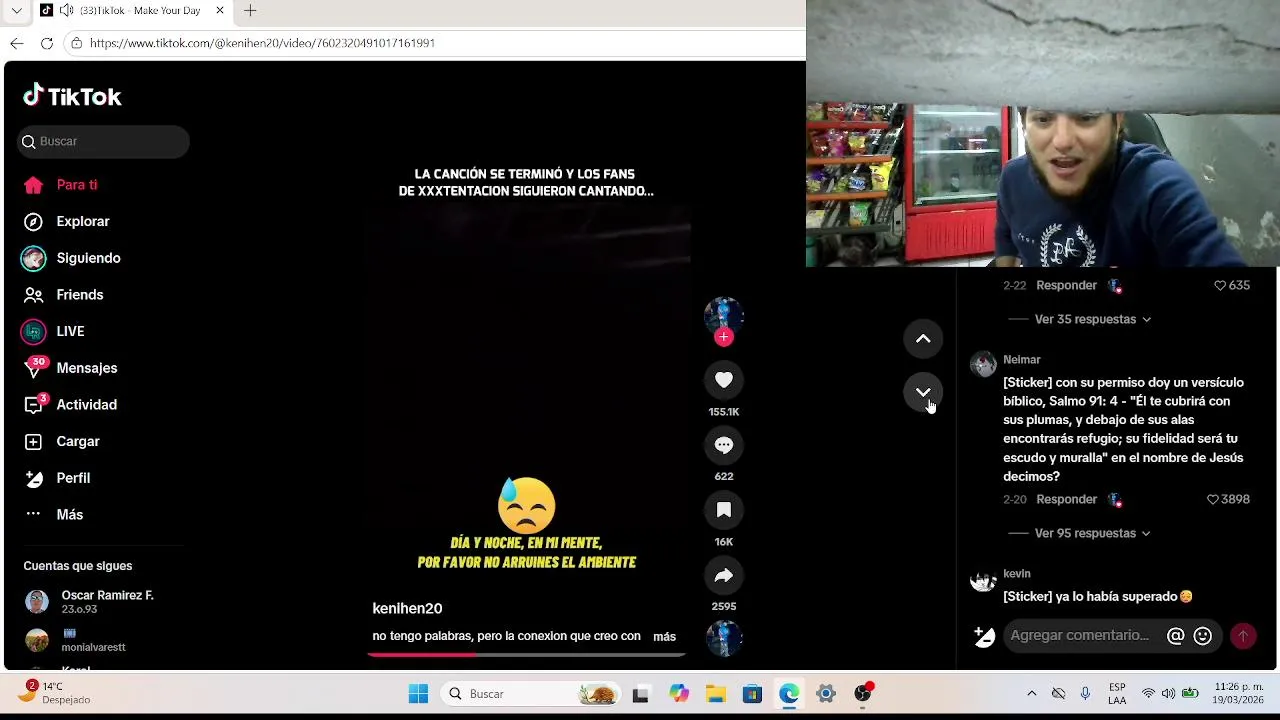Open the Explorar page

[x=66, y=221]
